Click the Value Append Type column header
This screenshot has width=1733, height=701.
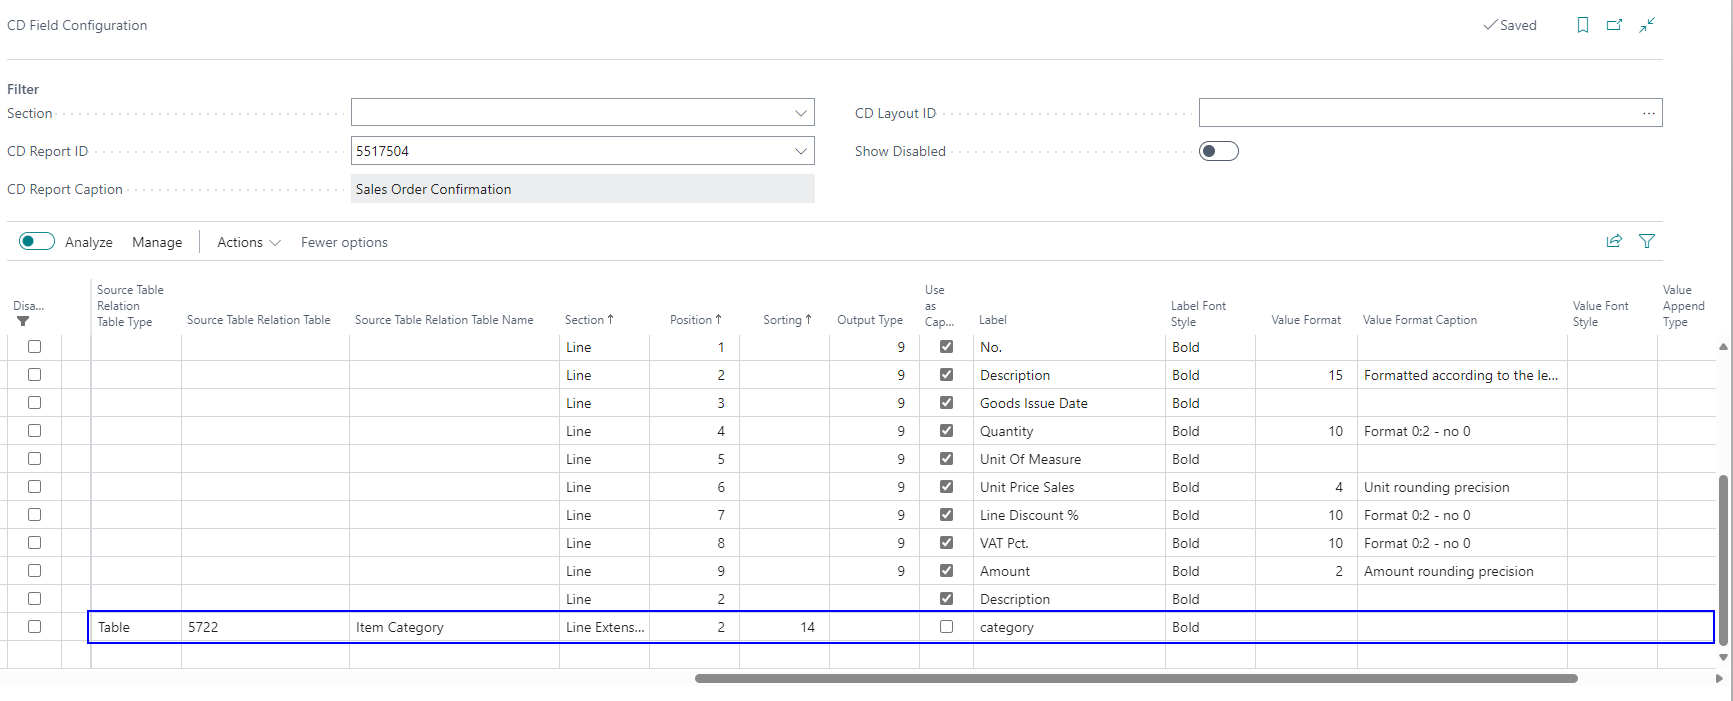click(1683, 306)
